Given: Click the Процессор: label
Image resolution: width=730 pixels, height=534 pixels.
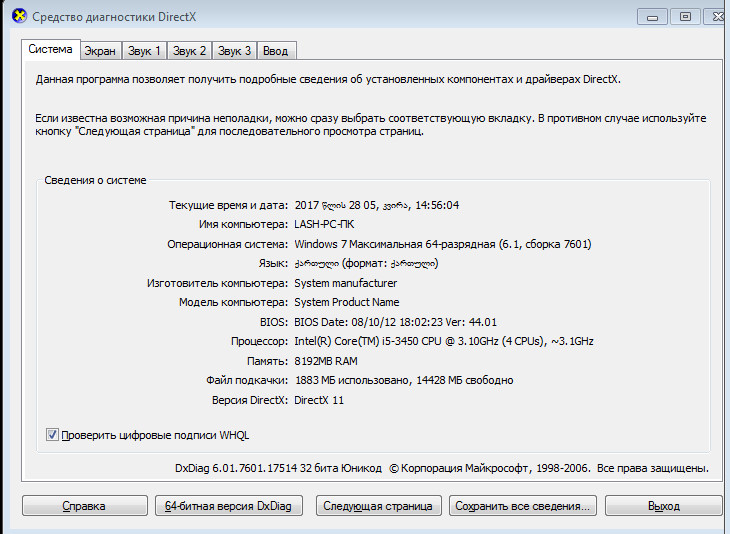Looking at the screenshot, I should point(259,341).
